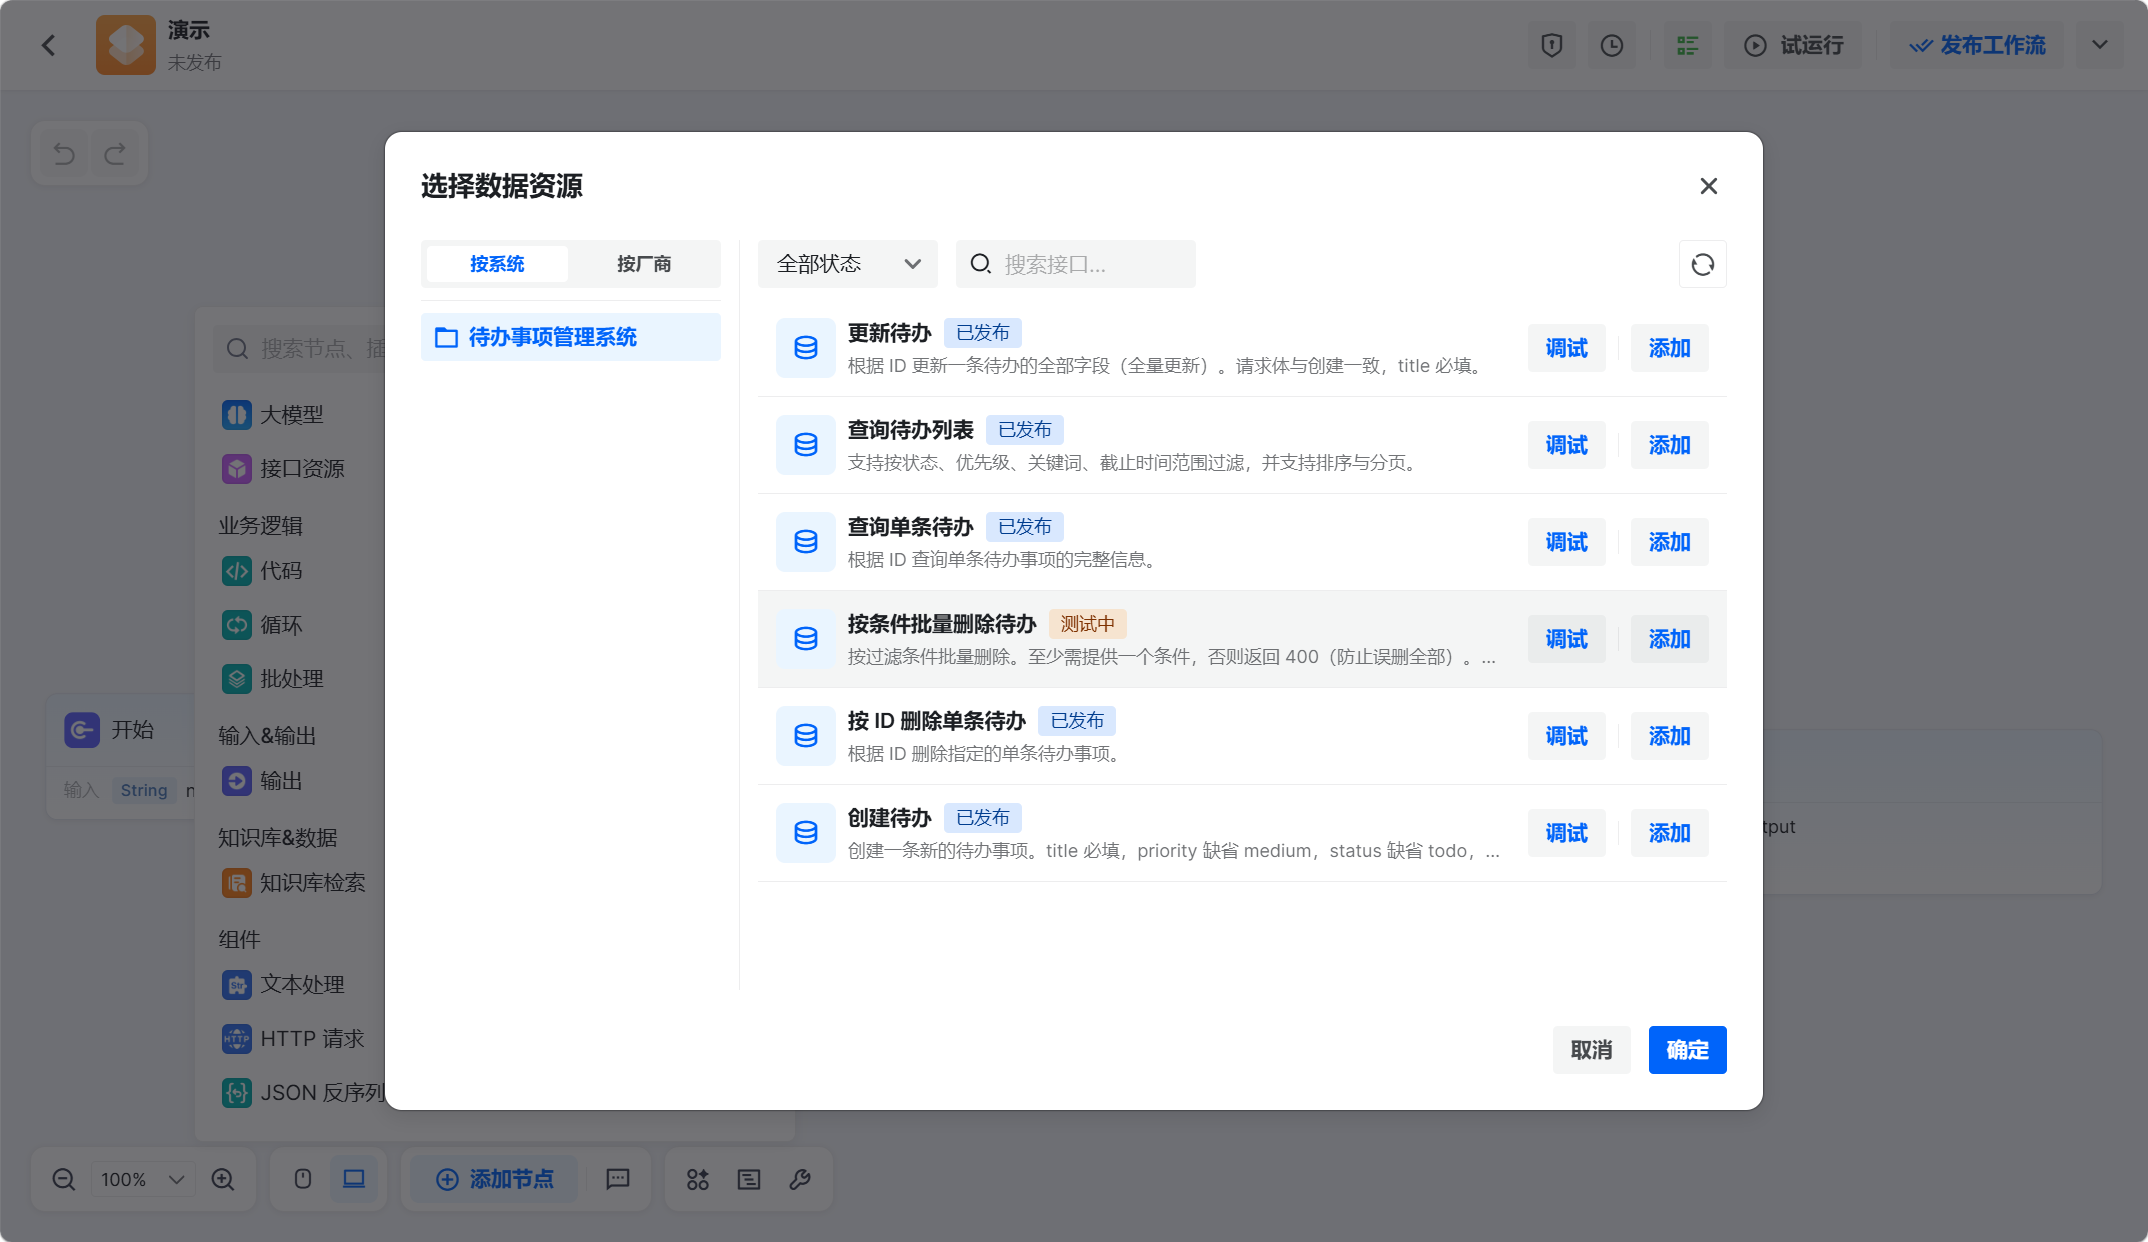Open the shield check icon in the top bar
2148x1242 pixels.
coord(1551,45)
